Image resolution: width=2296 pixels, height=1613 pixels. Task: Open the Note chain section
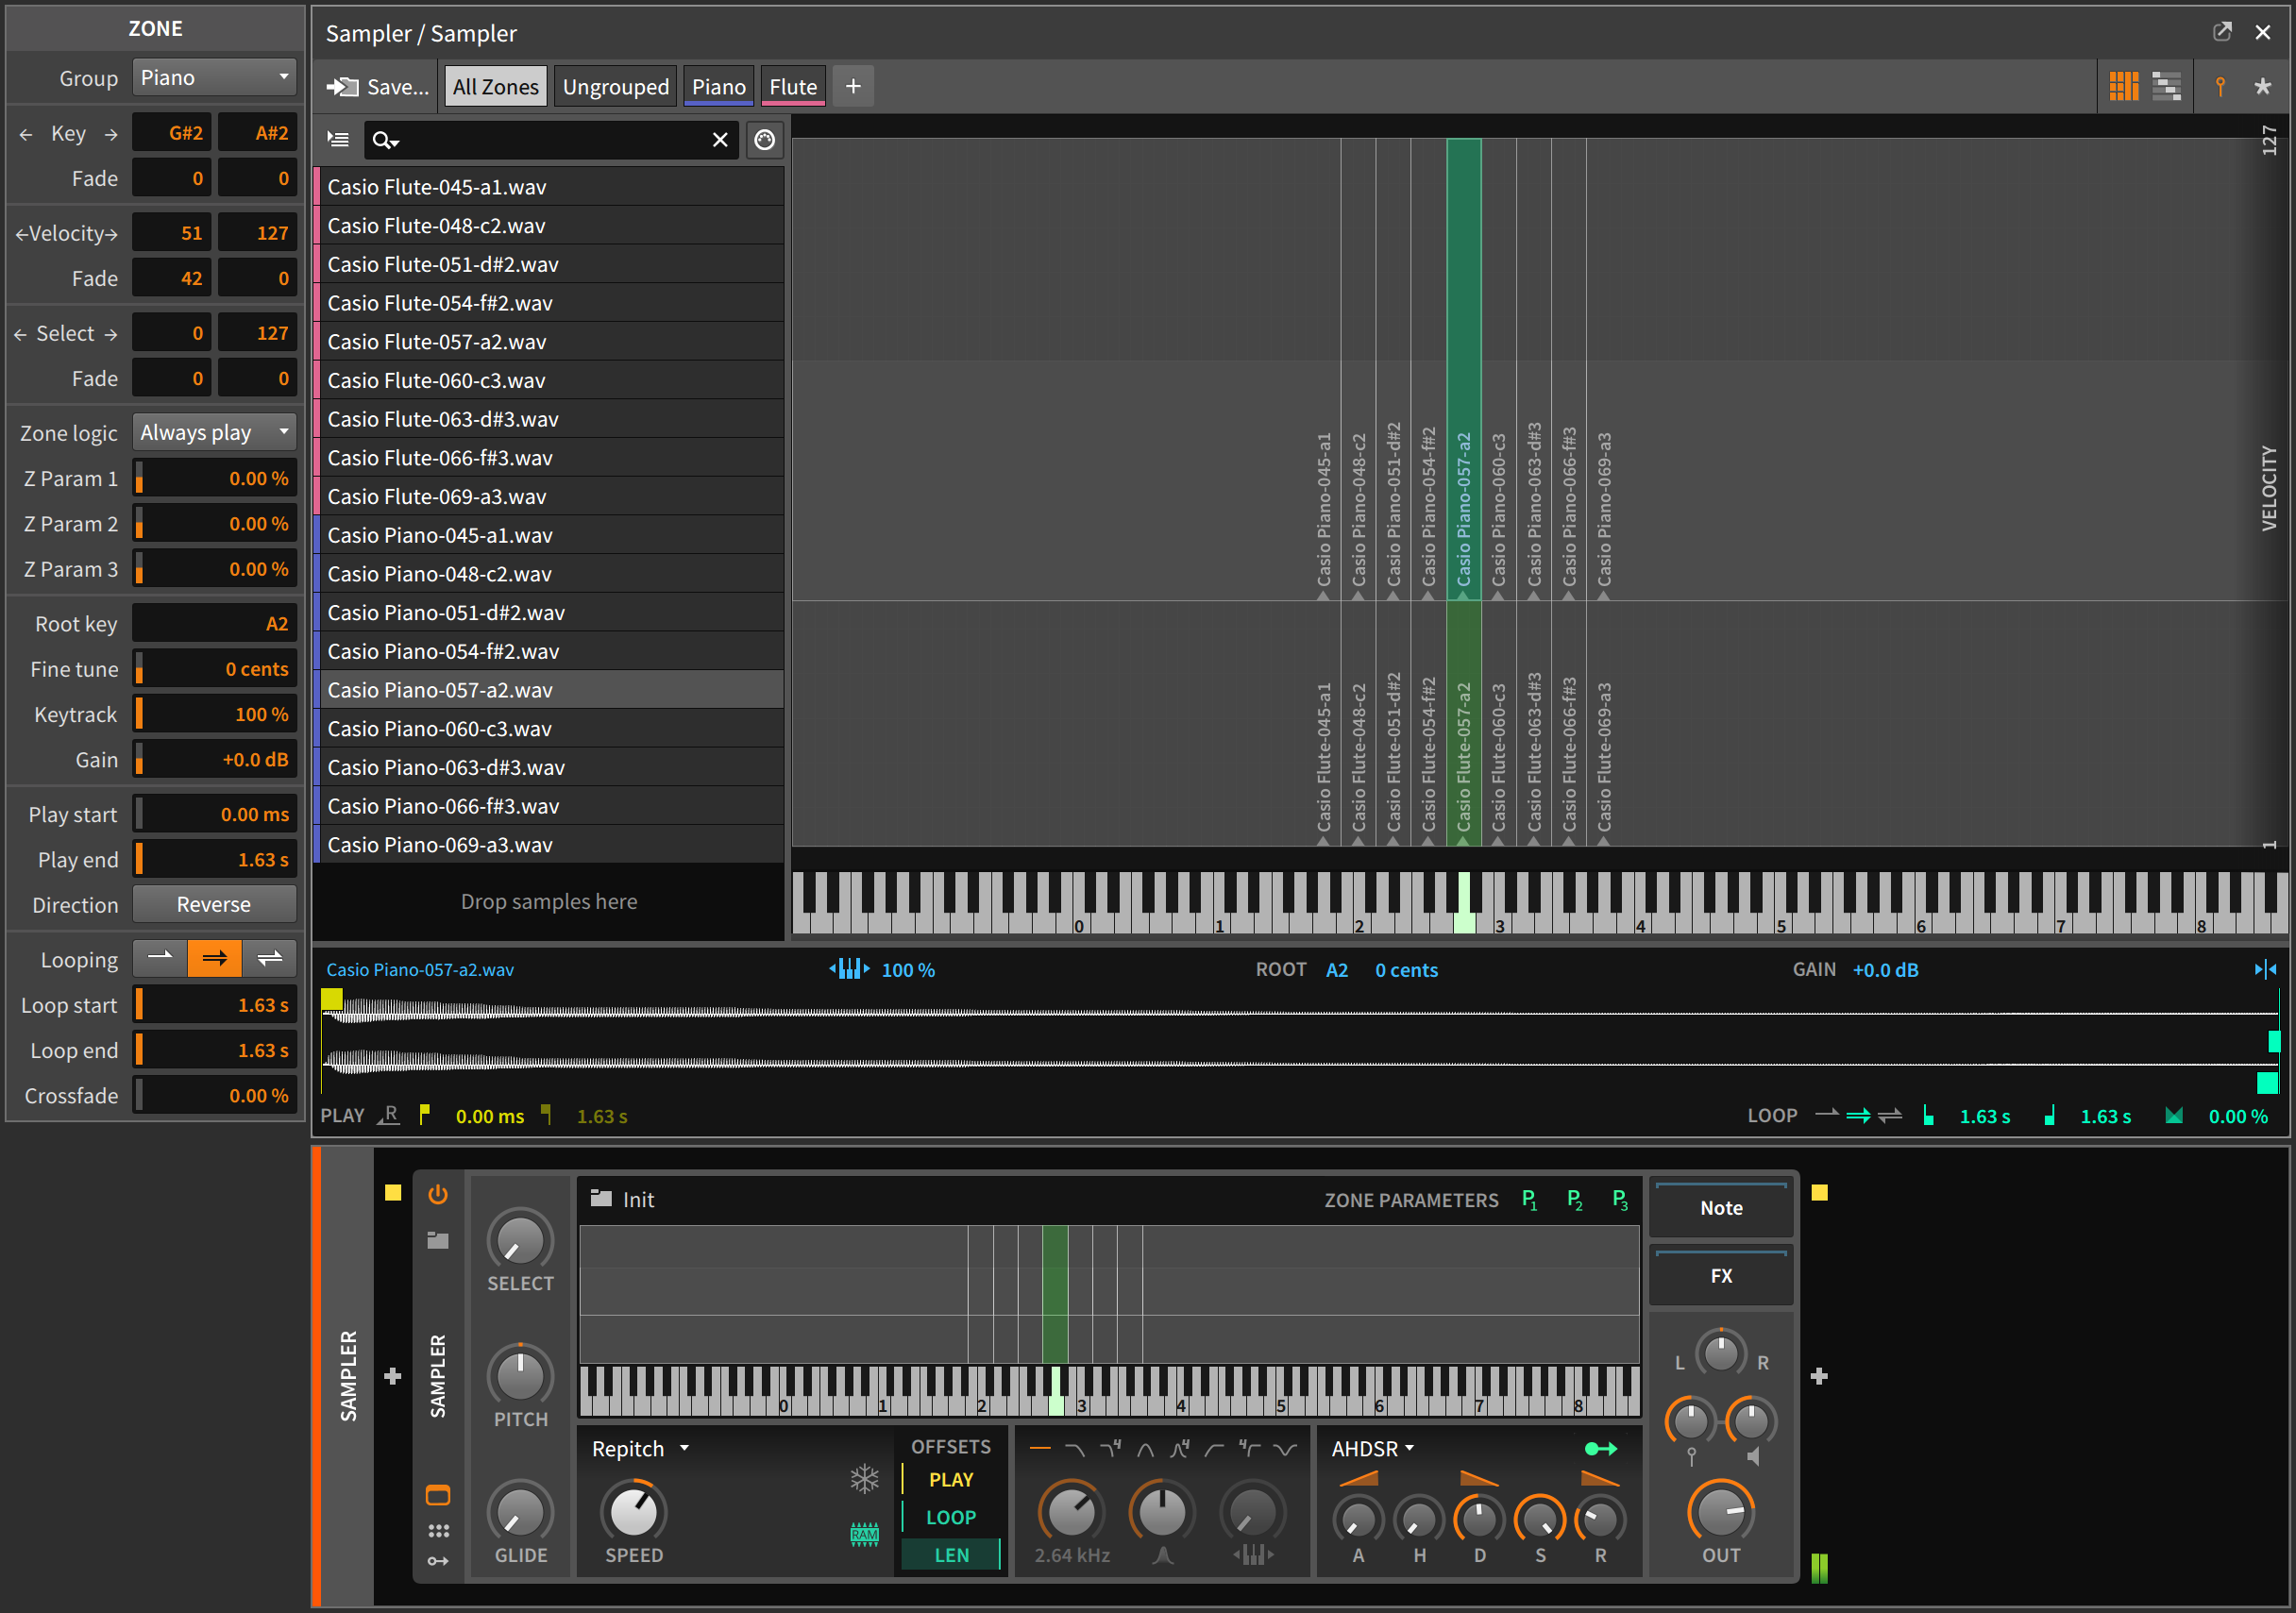[x=1720, y=1208]
